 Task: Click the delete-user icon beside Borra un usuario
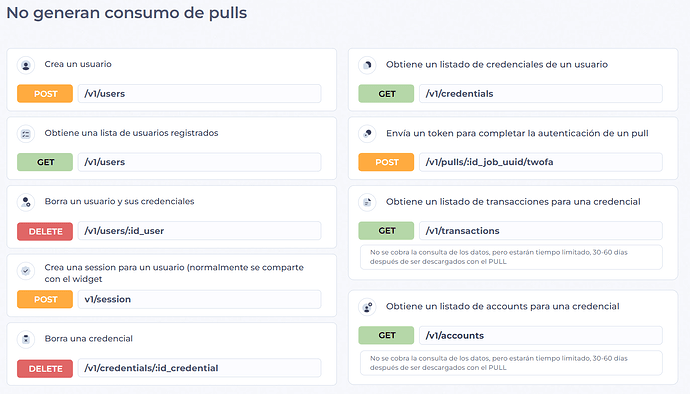pos(26,203)
